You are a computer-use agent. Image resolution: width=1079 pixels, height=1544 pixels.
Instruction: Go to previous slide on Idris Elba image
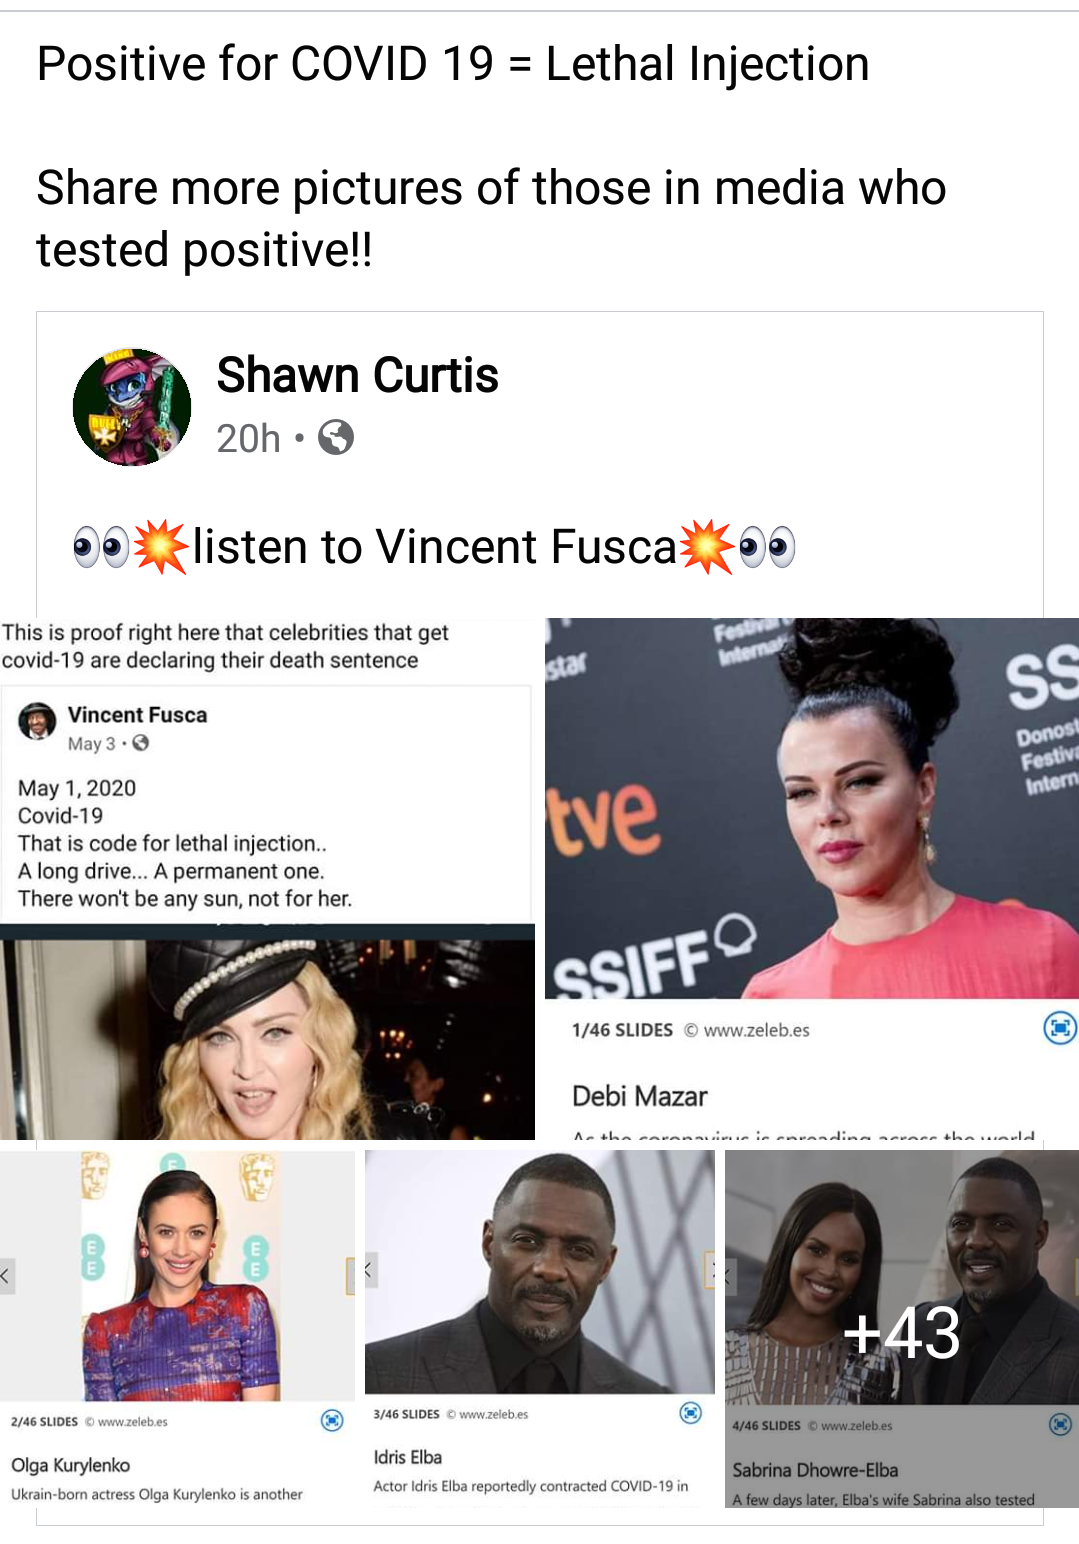coord(371,1270)
